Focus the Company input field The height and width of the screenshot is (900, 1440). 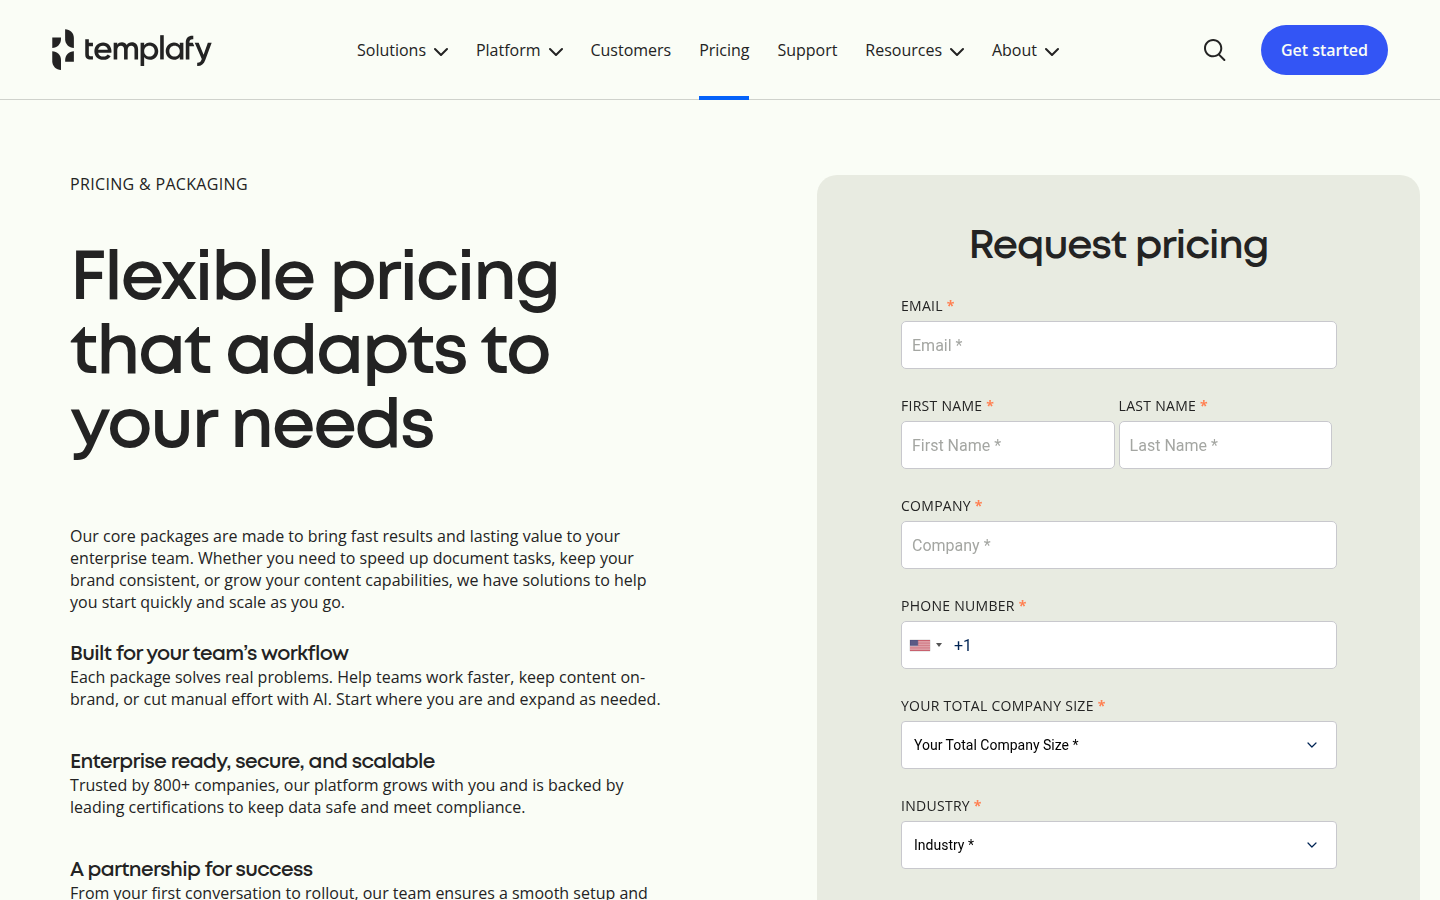click(1118, 545)
